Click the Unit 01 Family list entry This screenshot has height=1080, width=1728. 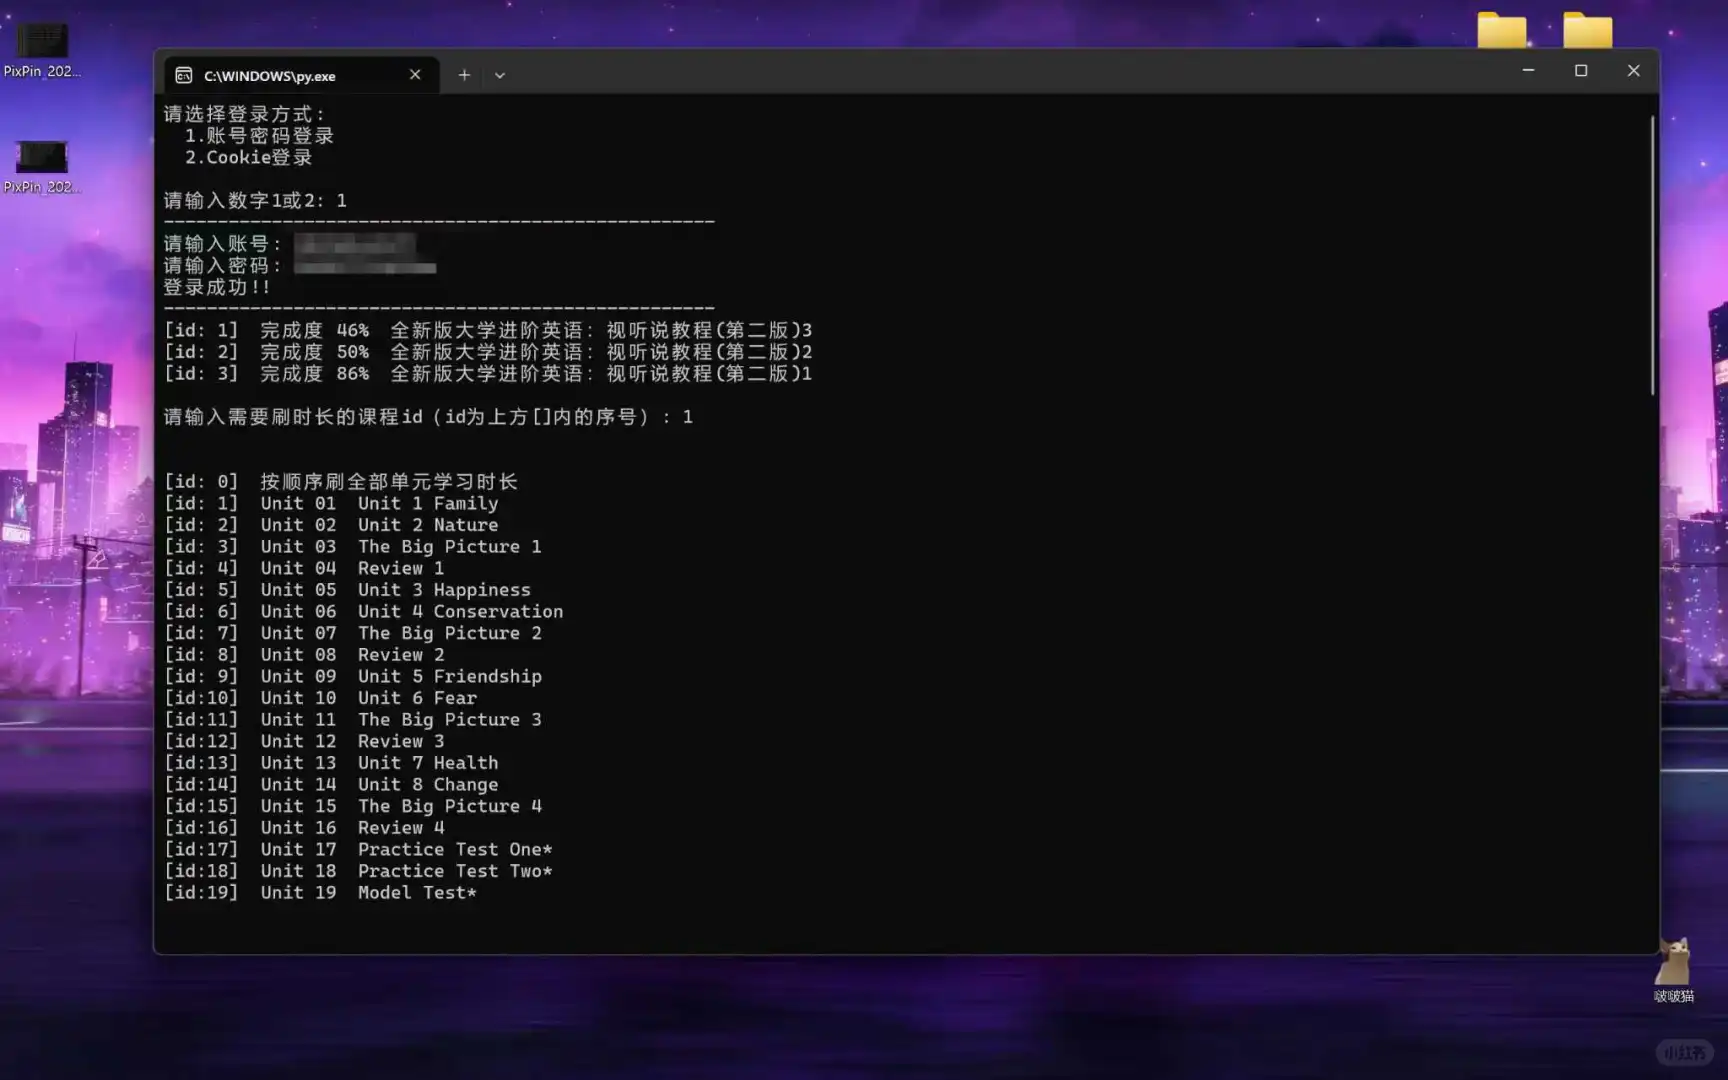(378, 503)
